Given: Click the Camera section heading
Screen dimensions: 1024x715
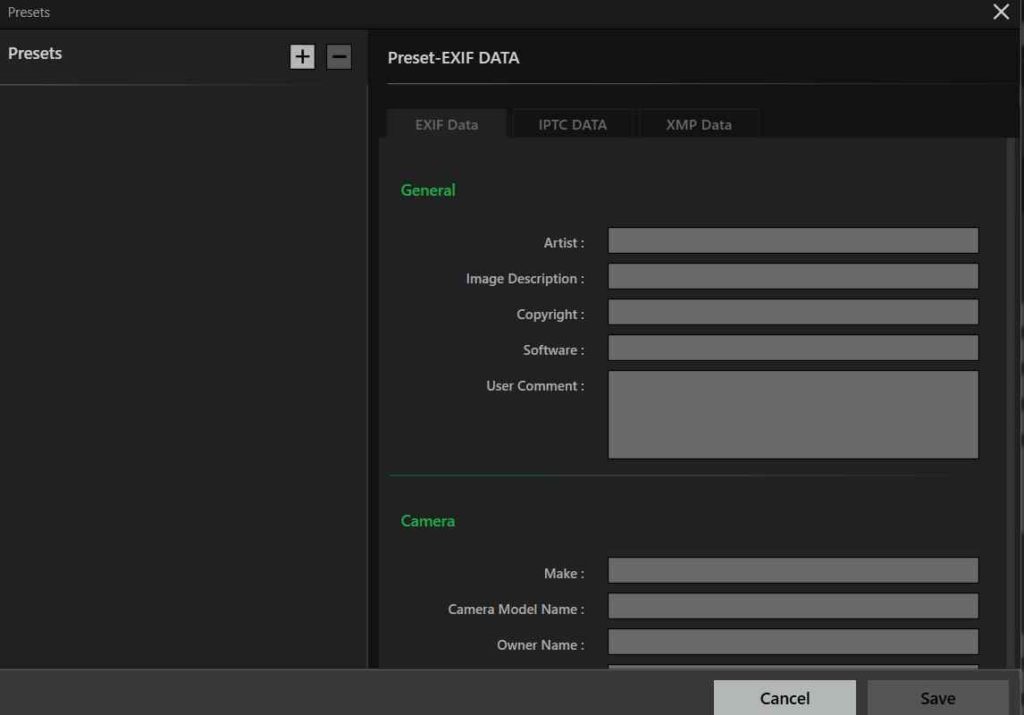Looking at the screenshot, I should click(428, 521).
